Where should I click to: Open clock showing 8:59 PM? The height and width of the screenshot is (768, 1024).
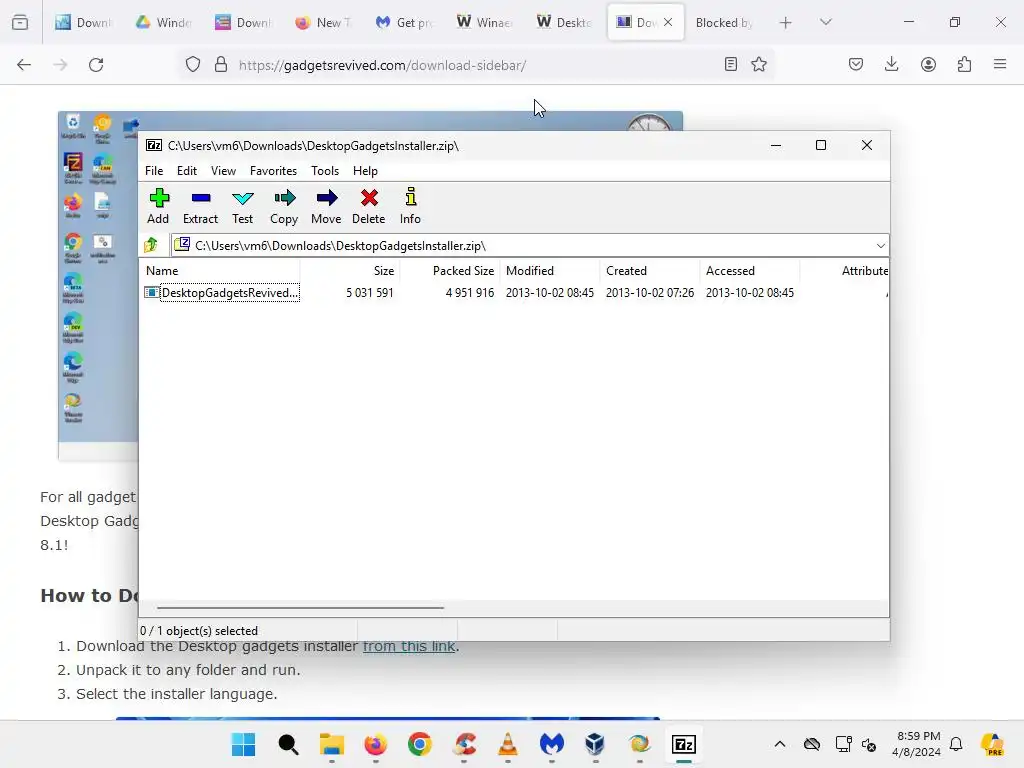(x=916, y=744)
